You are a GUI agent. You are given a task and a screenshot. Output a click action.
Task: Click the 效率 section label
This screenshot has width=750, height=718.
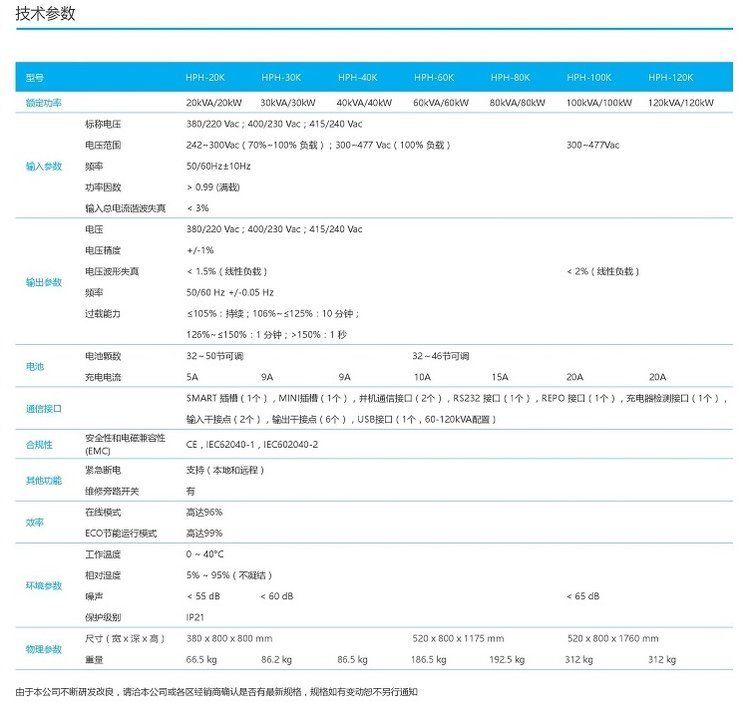click(34, 522)
